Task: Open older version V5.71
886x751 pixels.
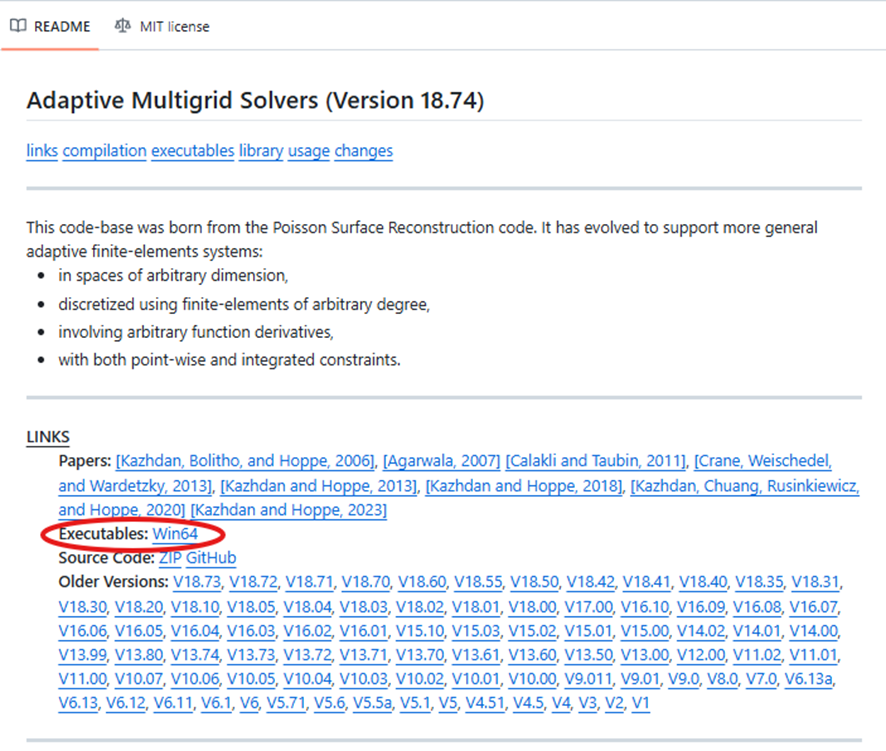Action: click(x=286, y=704)
